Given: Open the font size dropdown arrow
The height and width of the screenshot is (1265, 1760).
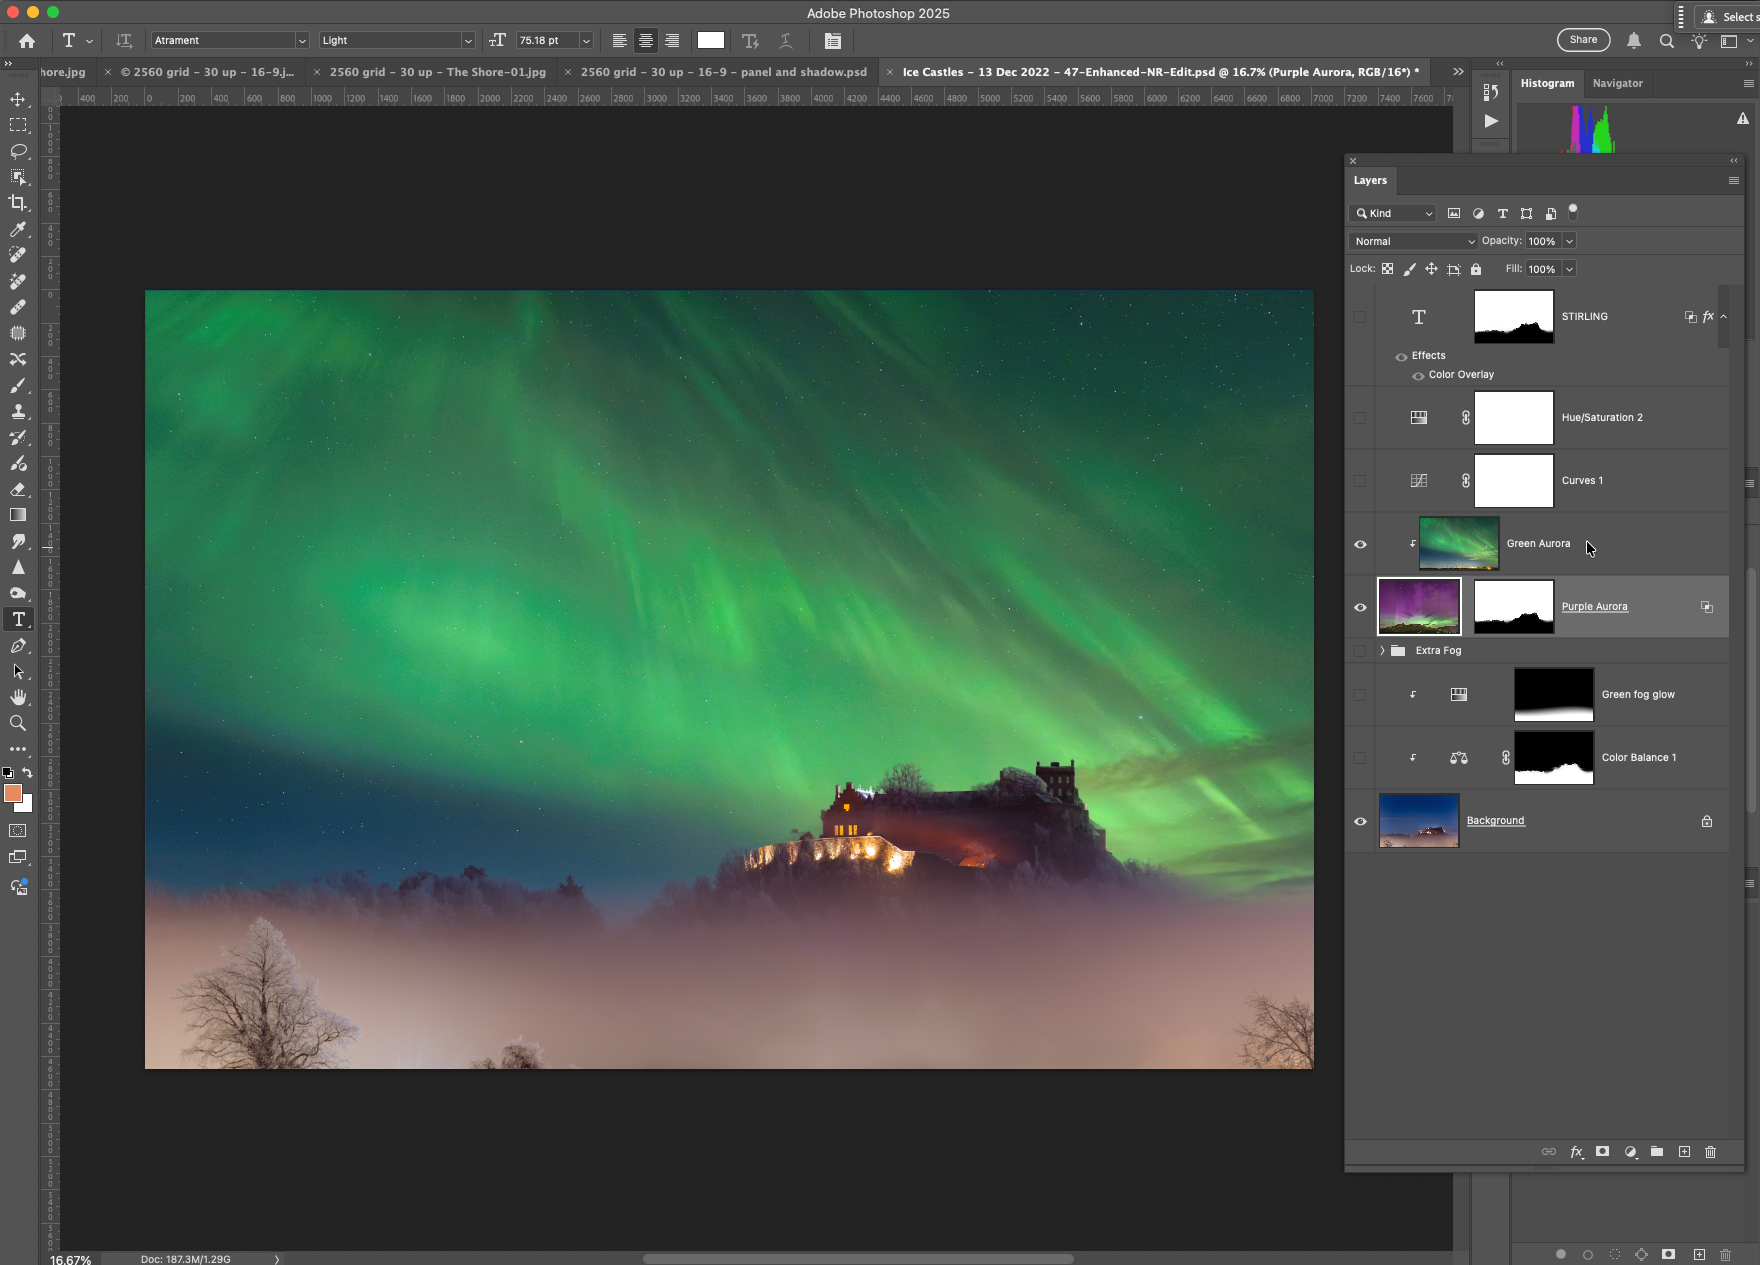Looking at the screenshot, I should coord(586,41).
